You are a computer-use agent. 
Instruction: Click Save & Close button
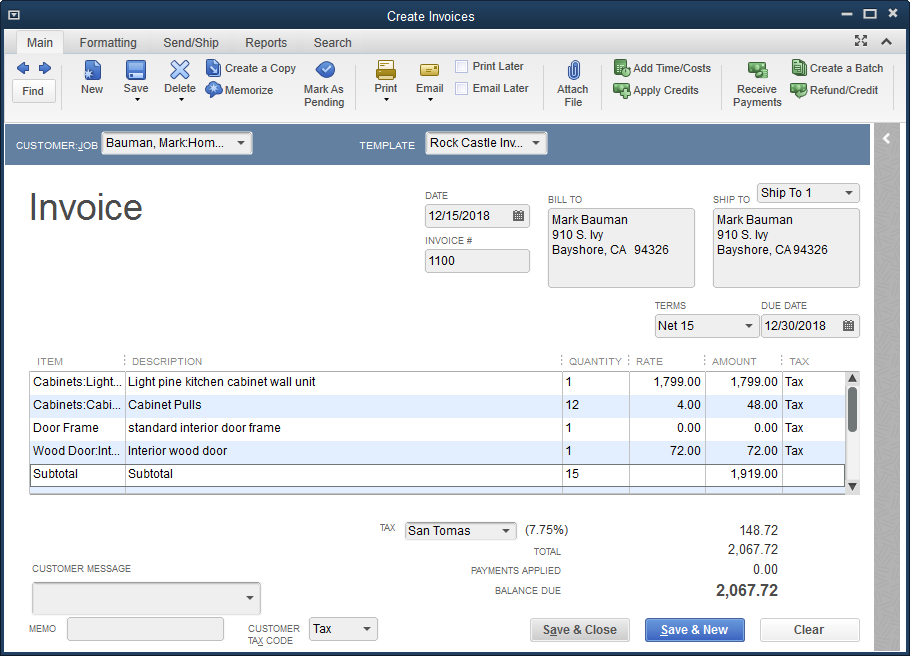coord(580,630)
